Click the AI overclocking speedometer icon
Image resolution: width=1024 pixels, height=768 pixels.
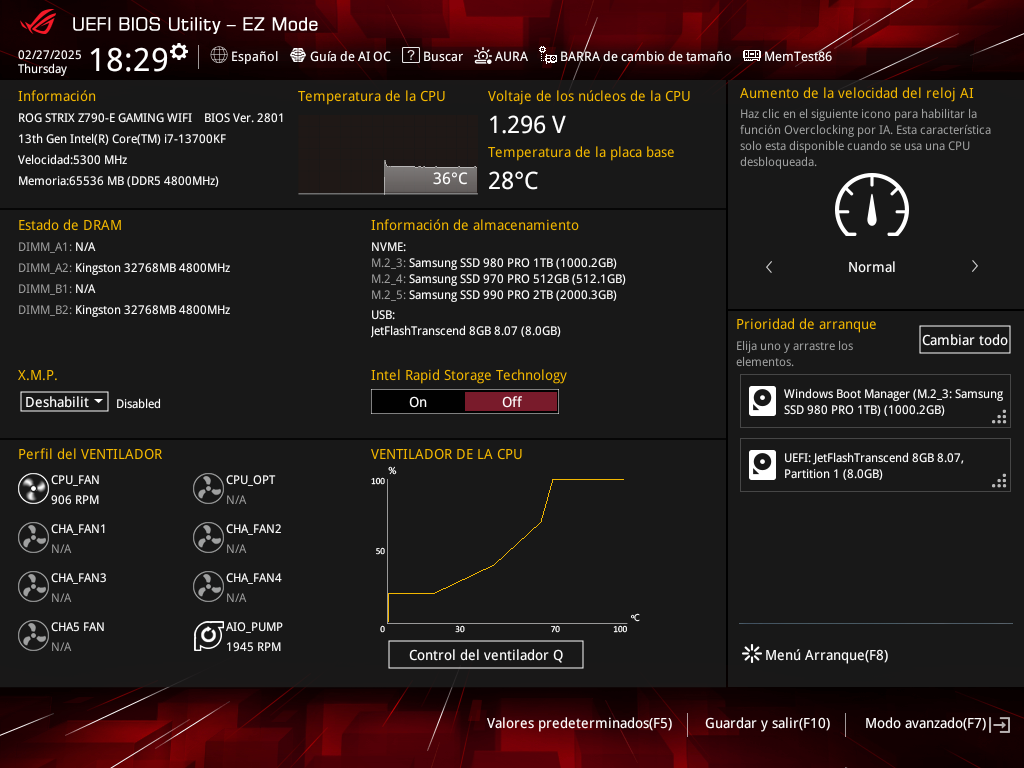[x=872, y=205]
